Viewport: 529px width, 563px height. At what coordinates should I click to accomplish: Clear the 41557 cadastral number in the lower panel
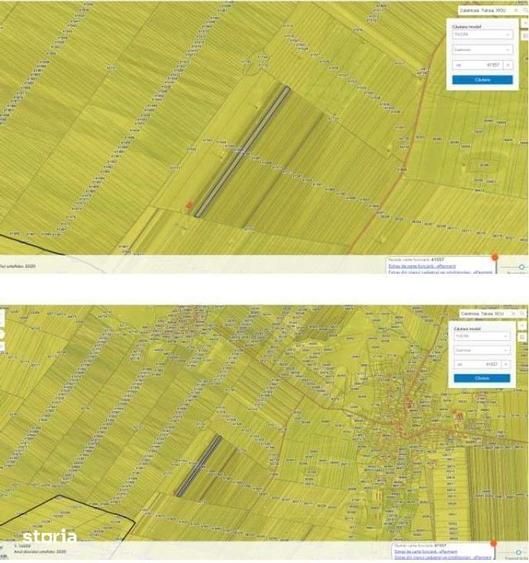(x=506, y=364)
